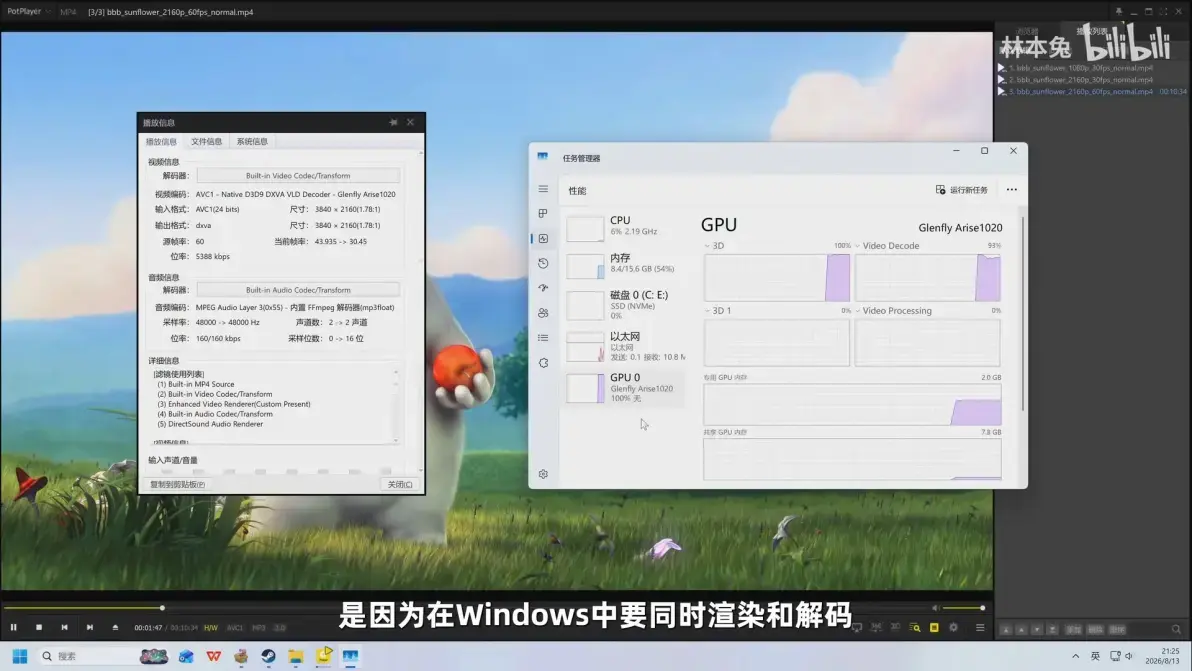Click the PotPlayer seek bar handle

point(162,608)
